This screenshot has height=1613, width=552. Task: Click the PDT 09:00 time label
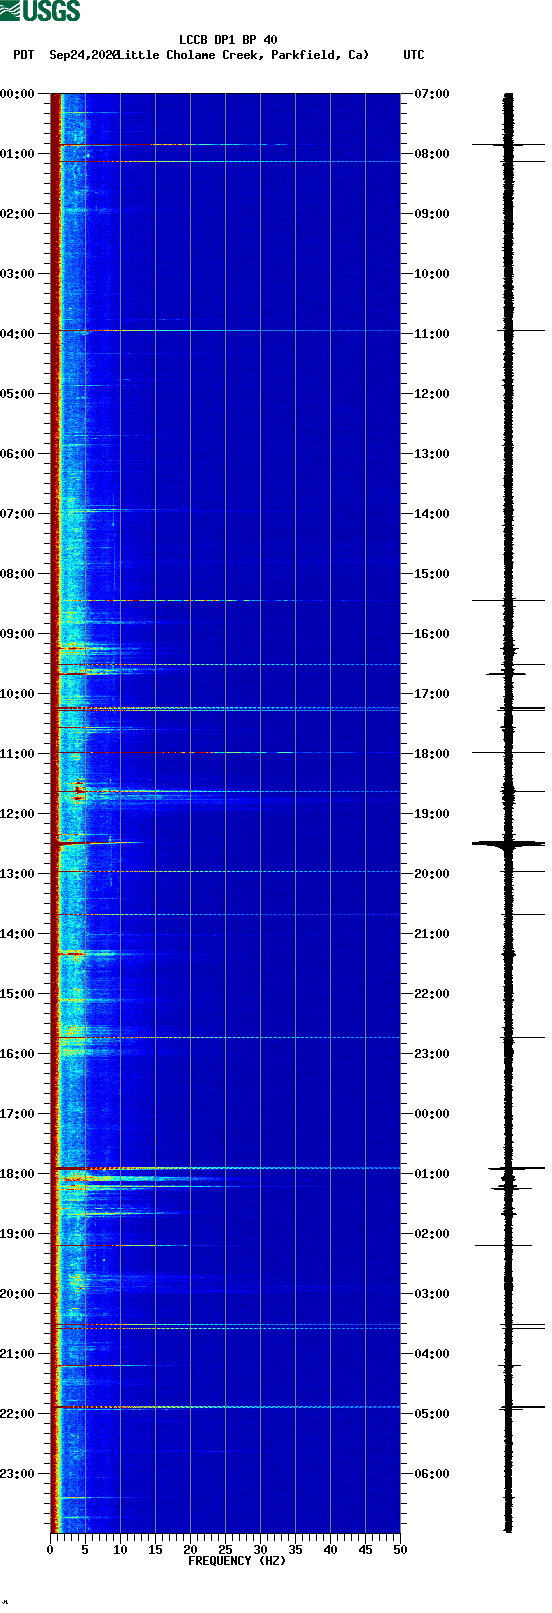[18, 634]
